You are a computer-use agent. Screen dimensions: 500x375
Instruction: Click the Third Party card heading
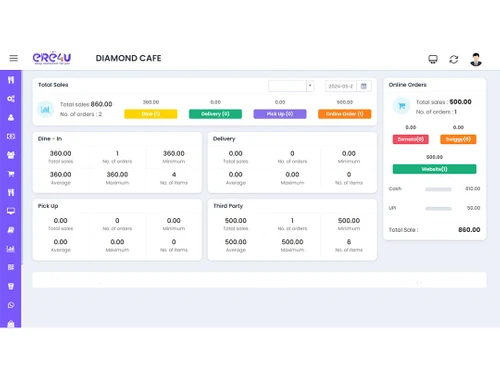coord(228,206)
